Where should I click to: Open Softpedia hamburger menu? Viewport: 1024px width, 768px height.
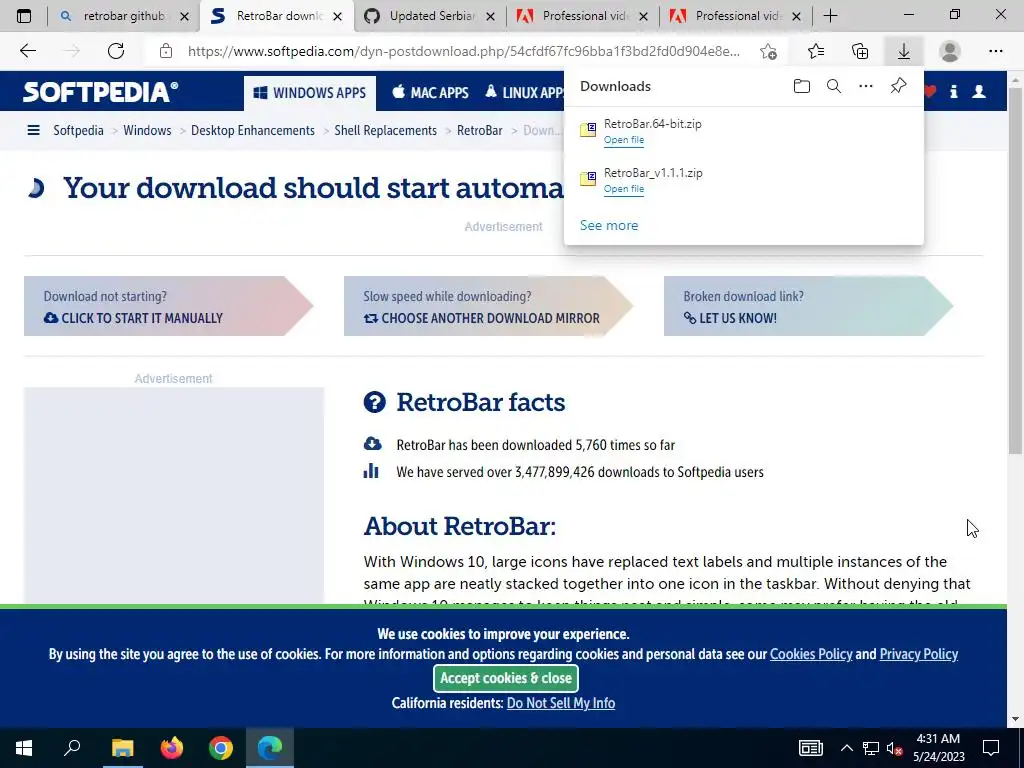tap(33, 131)
